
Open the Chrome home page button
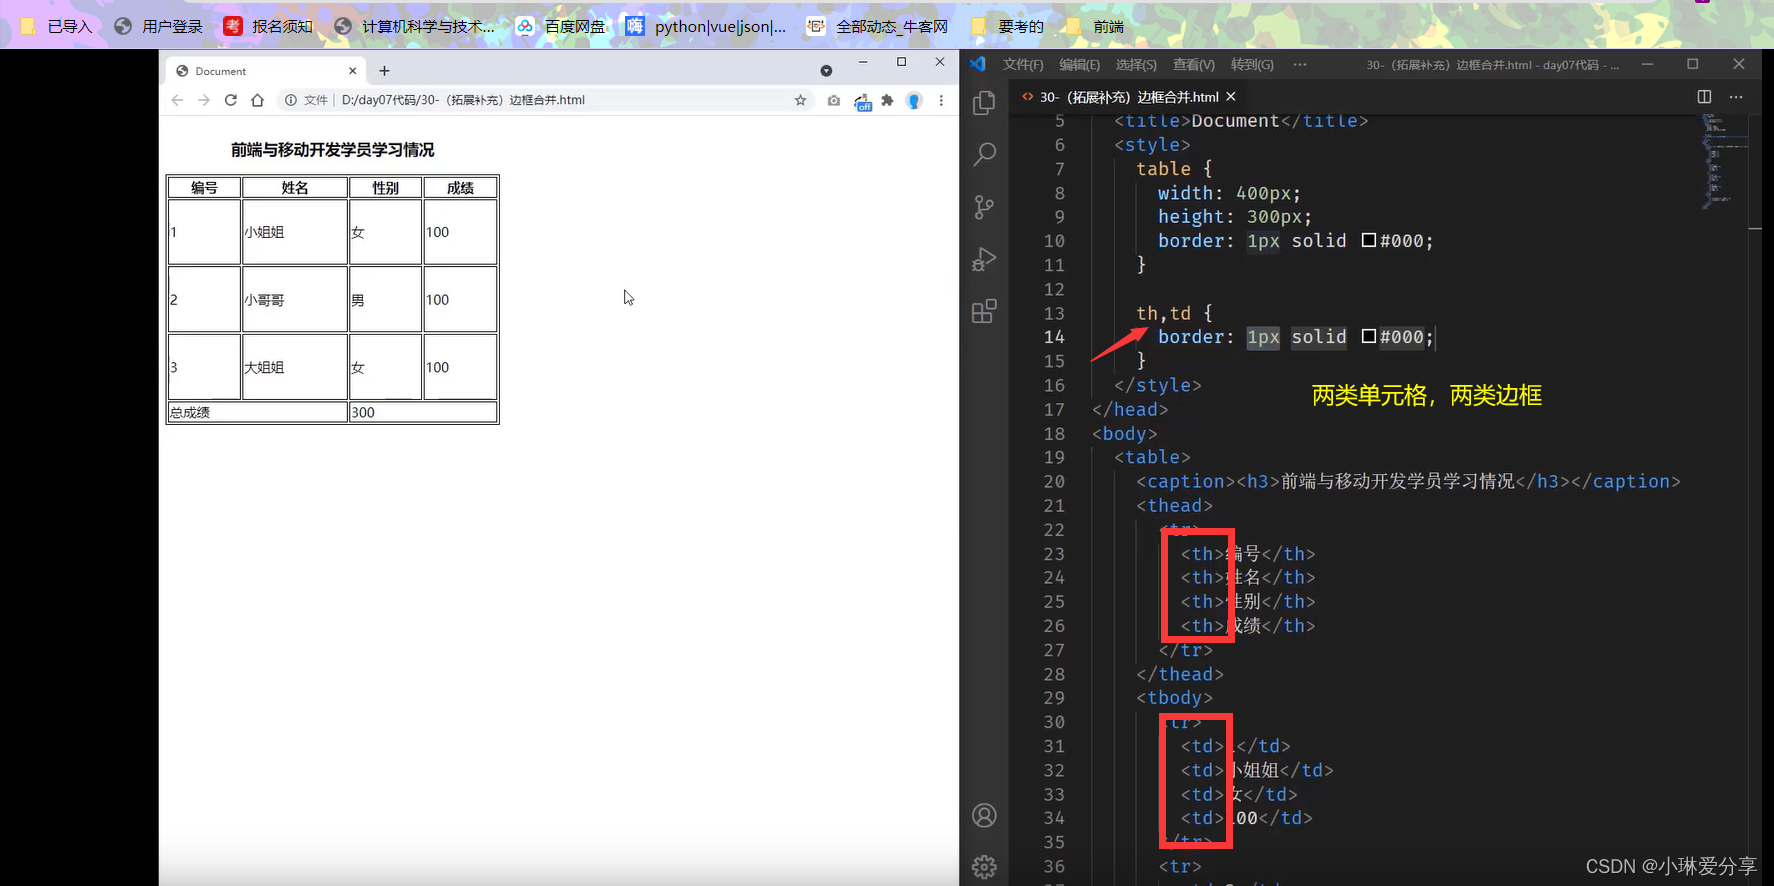tap(257, 100)
